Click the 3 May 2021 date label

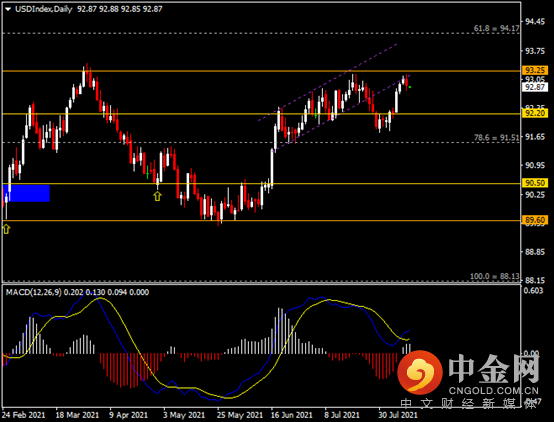click(x=184, y=415)
